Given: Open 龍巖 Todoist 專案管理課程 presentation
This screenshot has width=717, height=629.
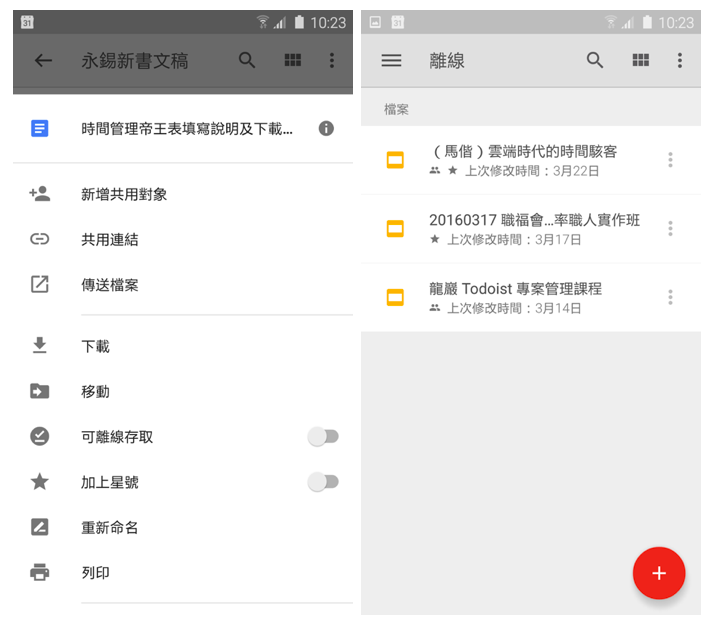Looking at the screenshot, I should pos(531,297).
